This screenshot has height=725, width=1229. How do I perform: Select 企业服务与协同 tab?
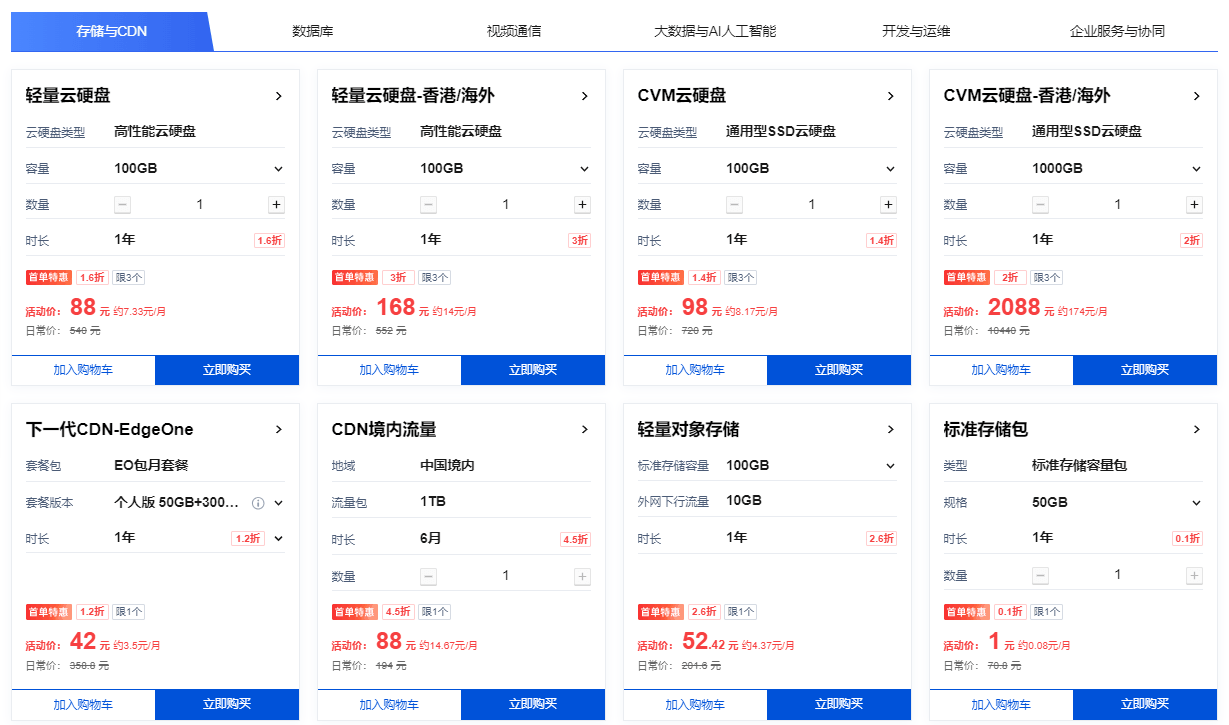[x=1117, y=31]
